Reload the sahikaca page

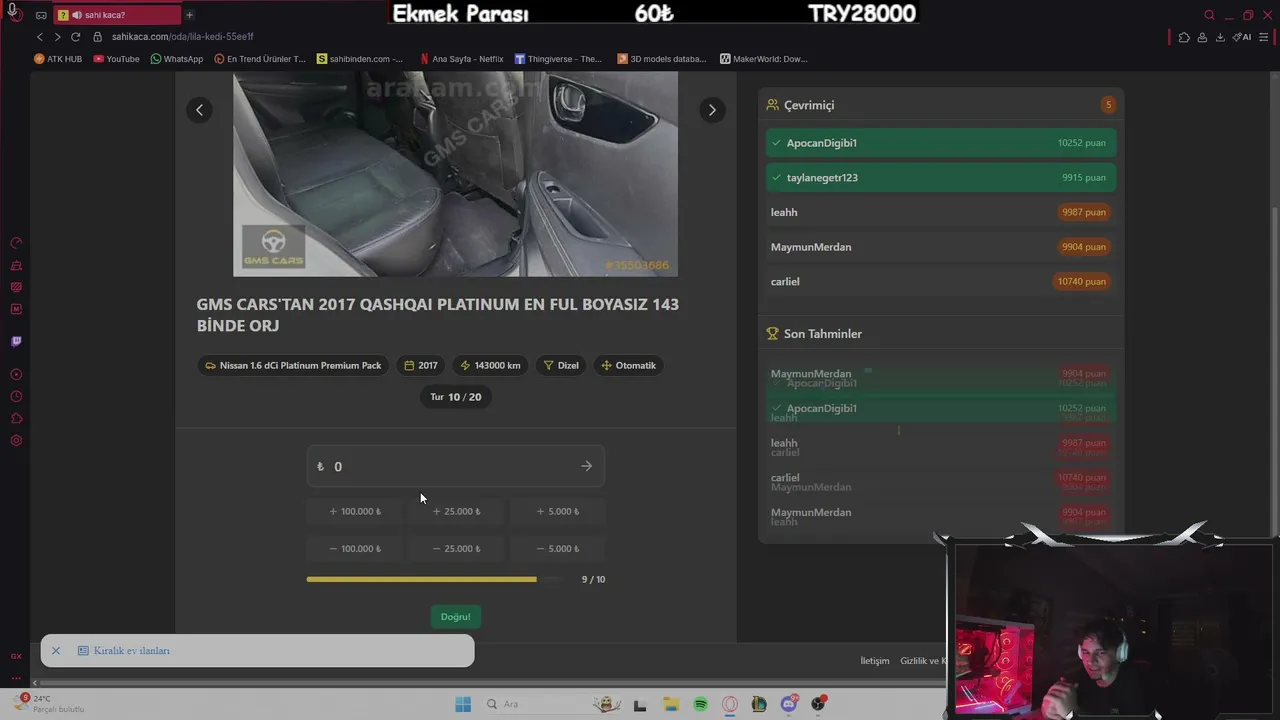75,37
